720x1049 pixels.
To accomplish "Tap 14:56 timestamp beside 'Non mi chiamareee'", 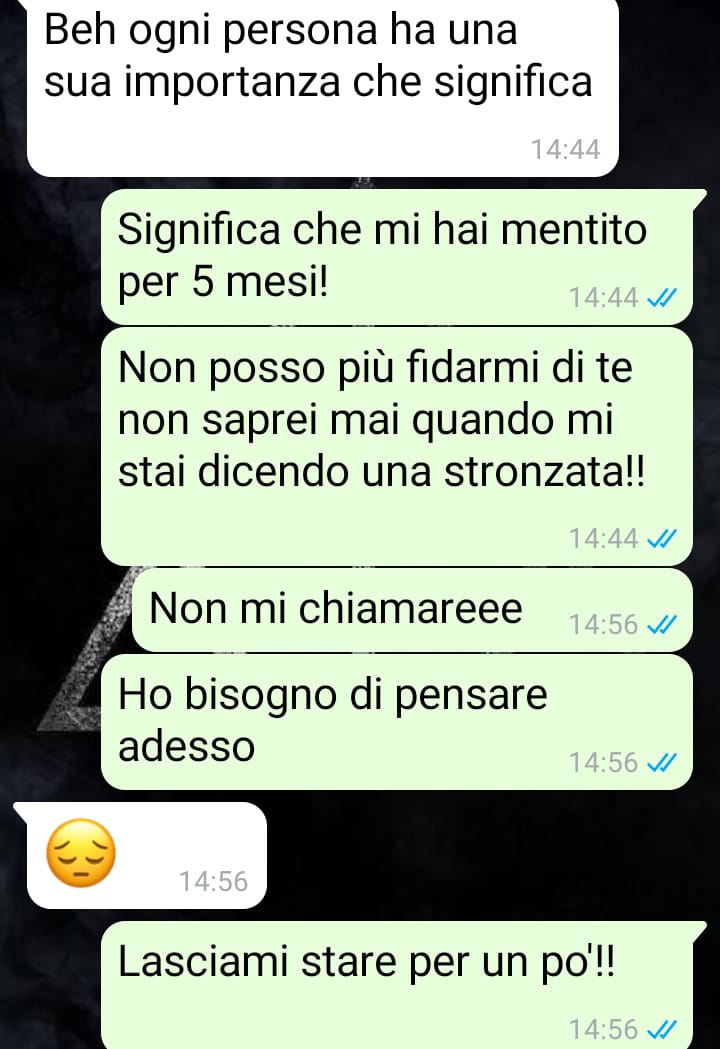I will pyautogui.click(x=604, y=624).
